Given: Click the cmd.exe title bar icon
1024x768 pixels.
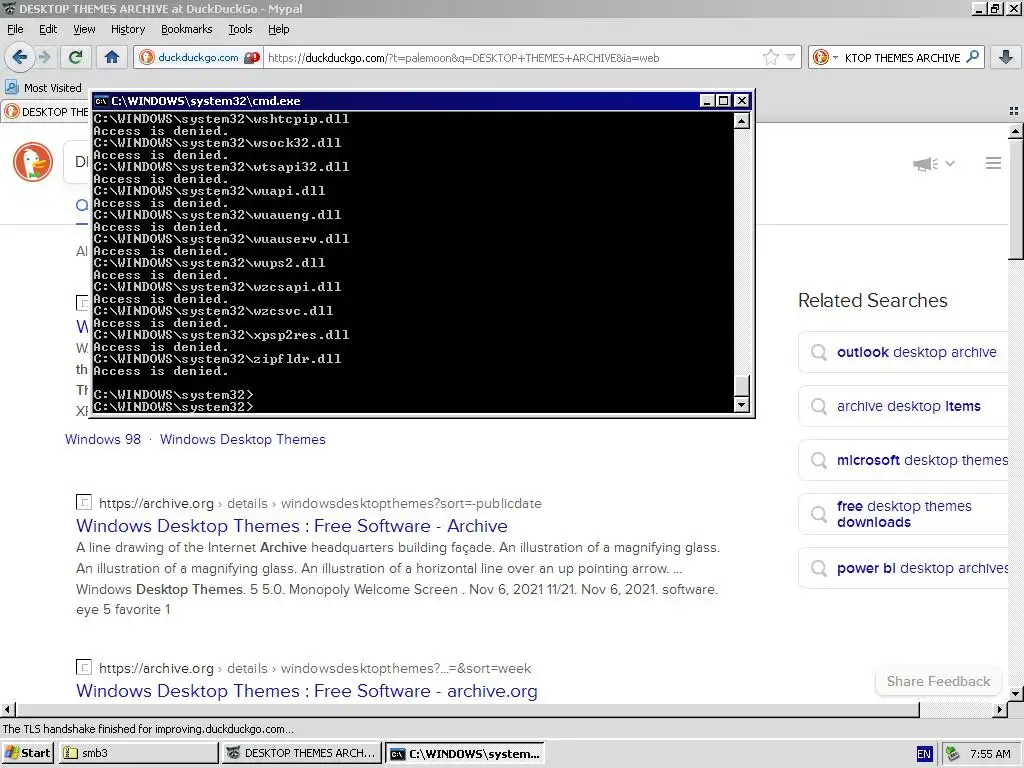Looking at the screenshot, I should click(x=101, y=101).
